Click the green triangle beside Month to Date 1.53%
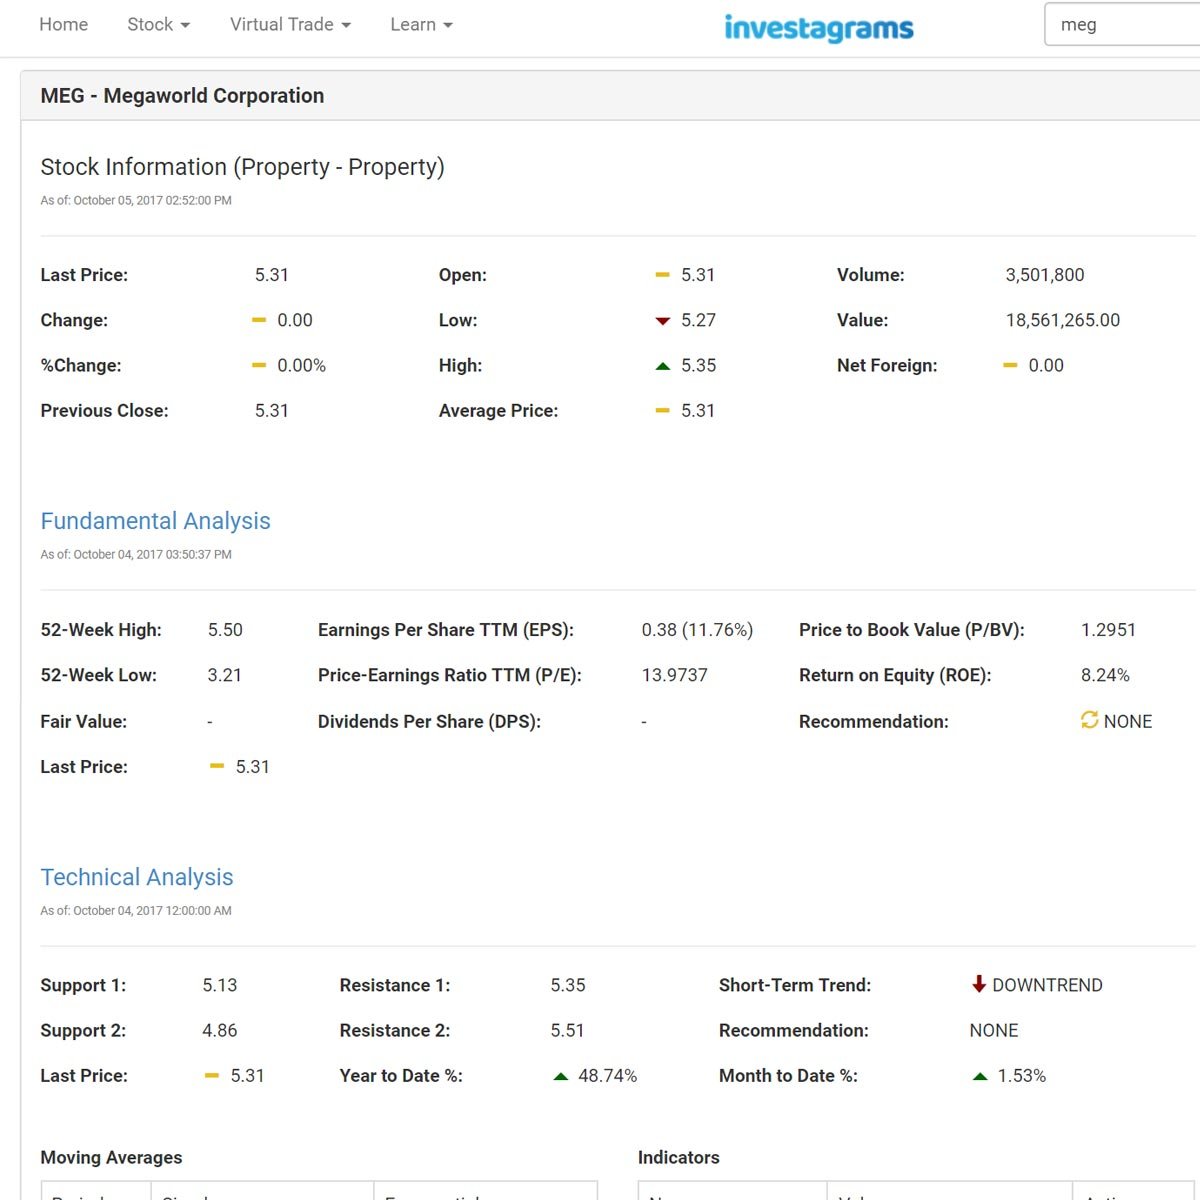The height and width of the screenshot is (1200, 1200). point(980,1076)
